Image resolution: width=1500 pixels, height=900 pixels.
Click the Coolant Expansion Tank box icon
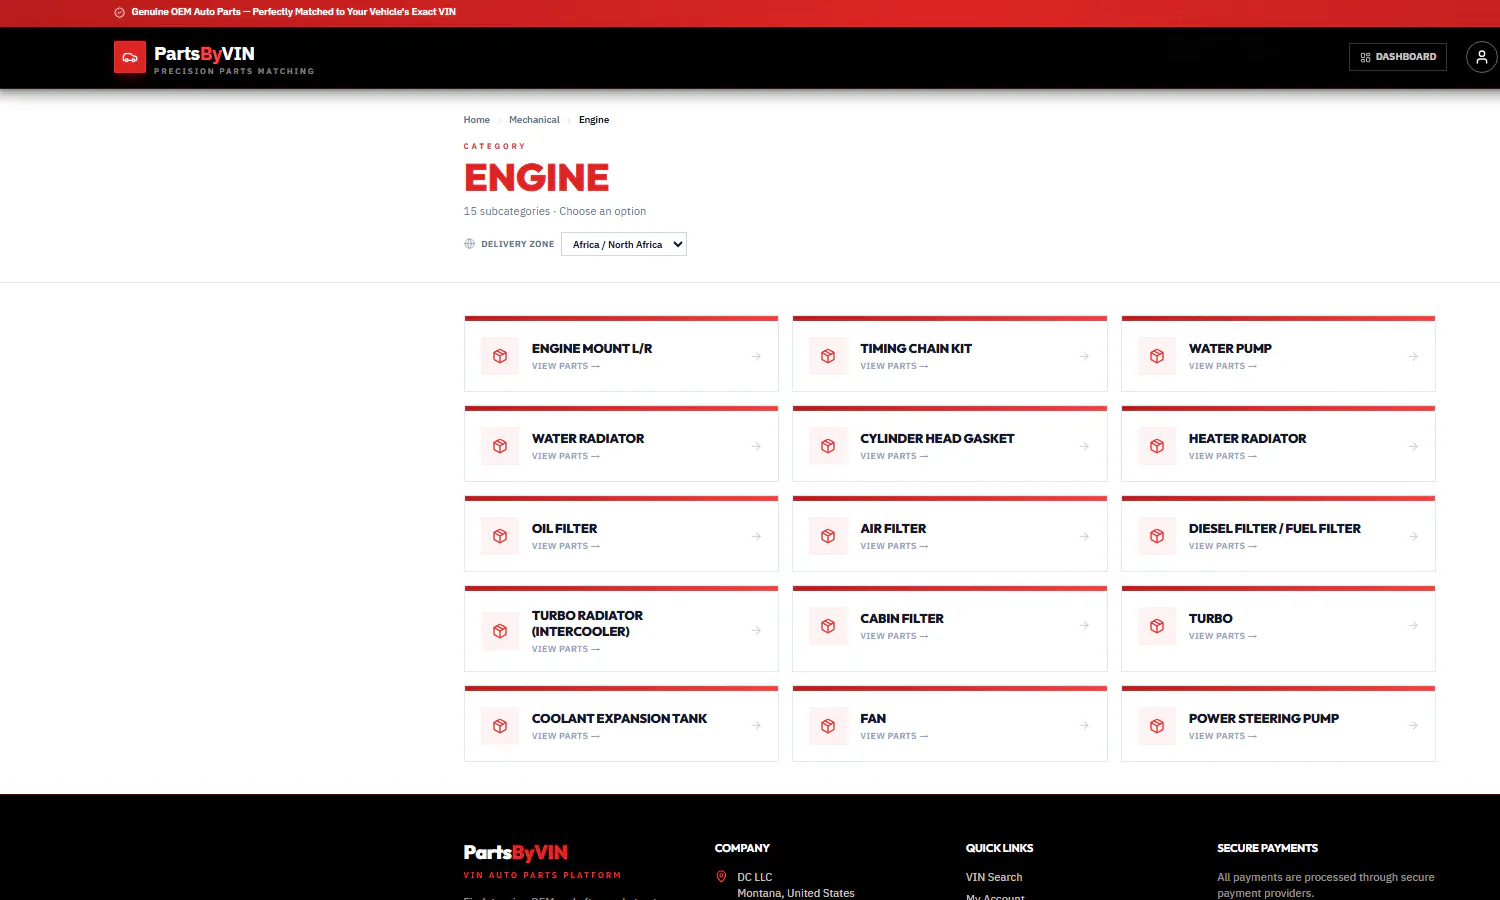500,726
